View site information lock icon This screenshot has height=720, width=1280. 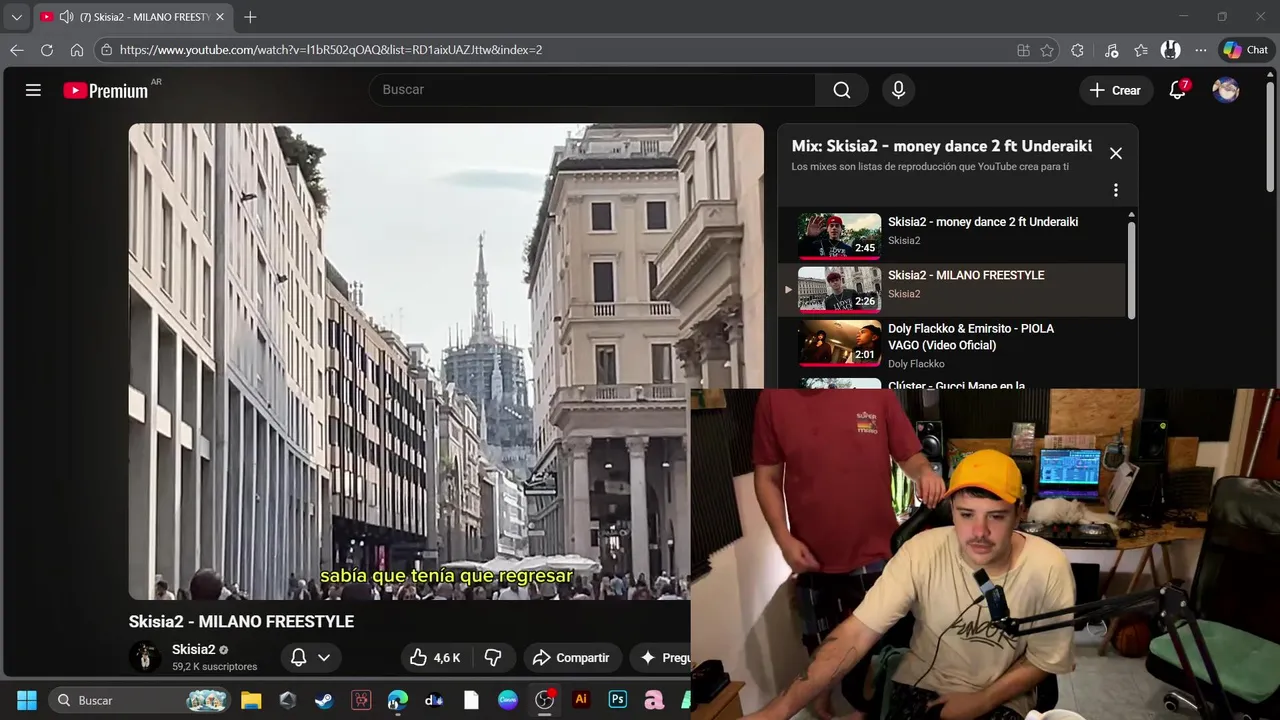(x=107, y=50)
